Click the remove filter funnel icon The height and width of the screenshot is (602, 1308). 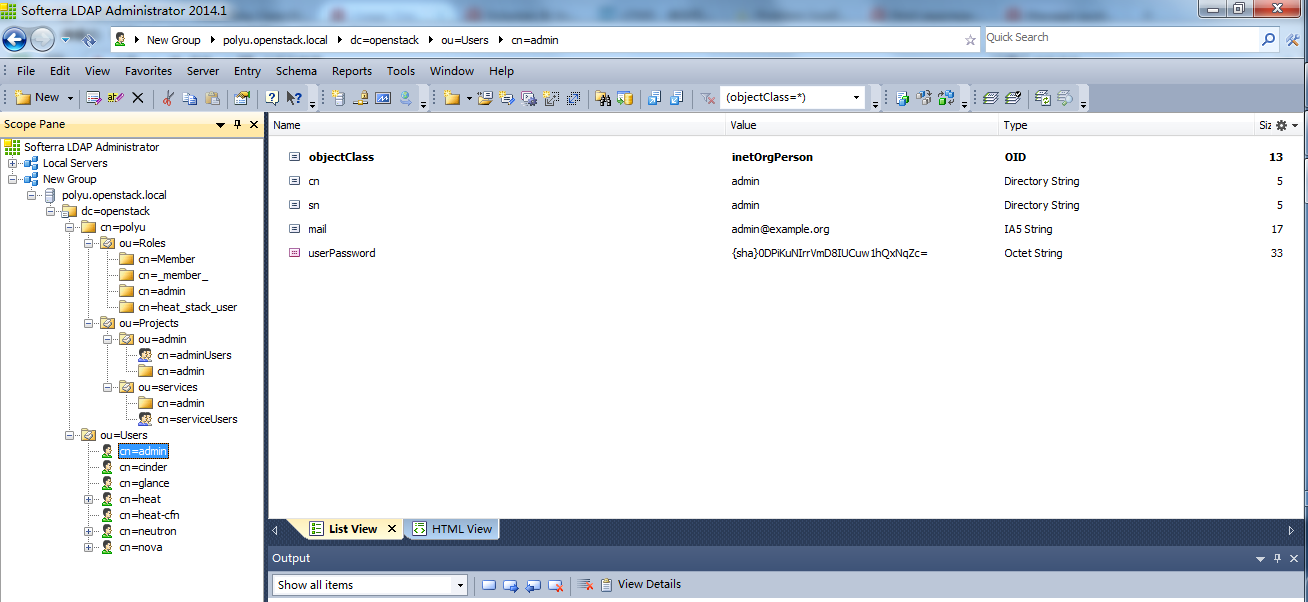(707, 98)
